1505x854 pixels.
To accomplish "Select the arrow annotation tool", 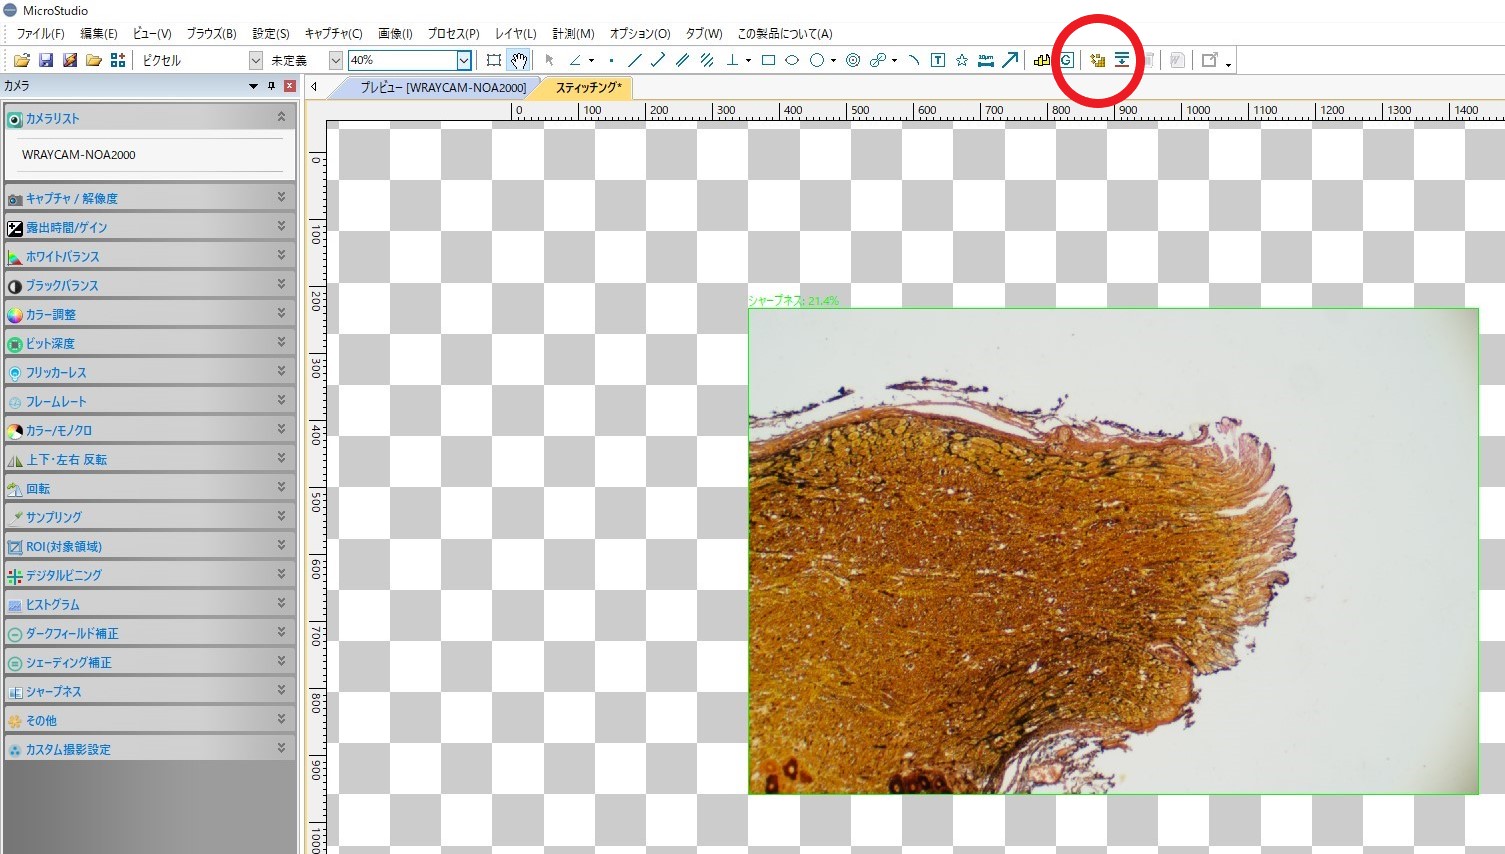I will [x=1010, y=60].
